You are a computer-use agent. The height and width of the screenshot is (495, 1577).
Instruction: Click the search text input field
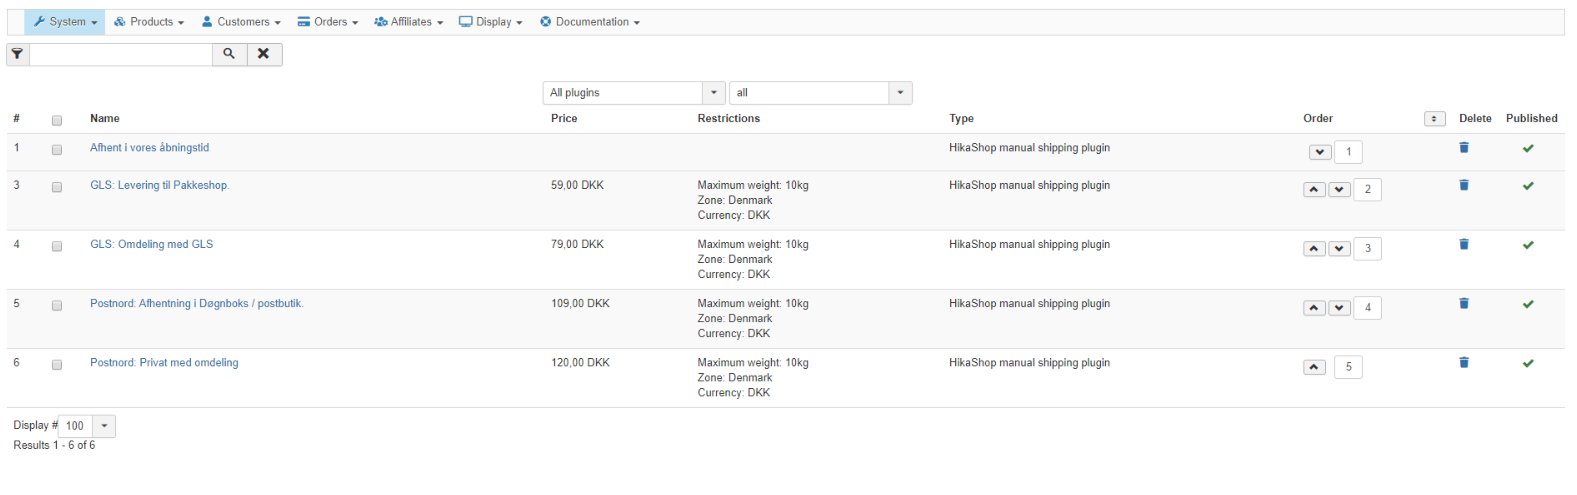[120, 54]
